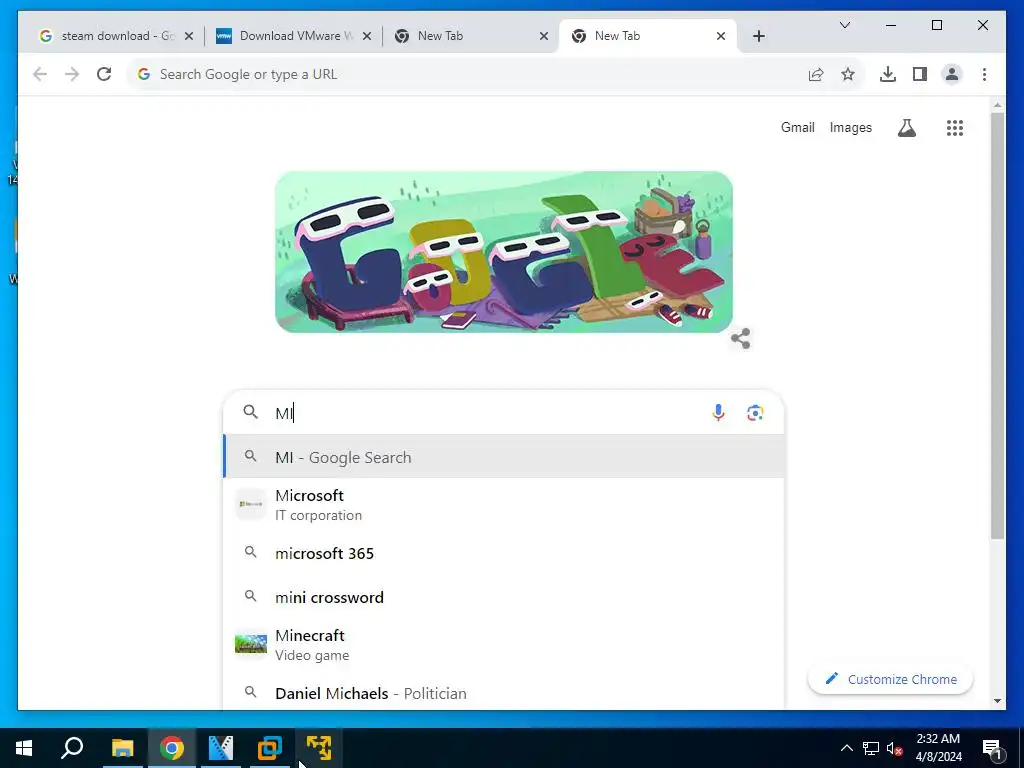Close the active New Tab
The image size is (1024, 768).
pyautogui.click(x=721, y=36)
